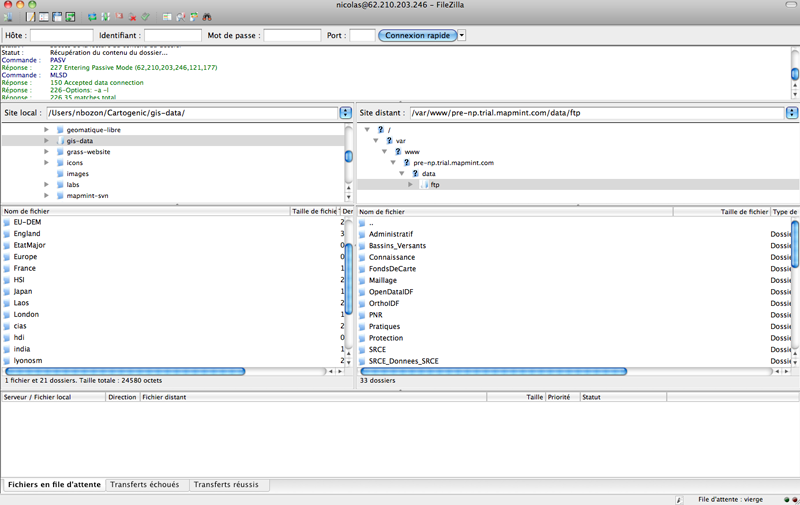The image size is (800, 505).
Task: Expand the ftp remote folder node
Action: click(410, 185)
